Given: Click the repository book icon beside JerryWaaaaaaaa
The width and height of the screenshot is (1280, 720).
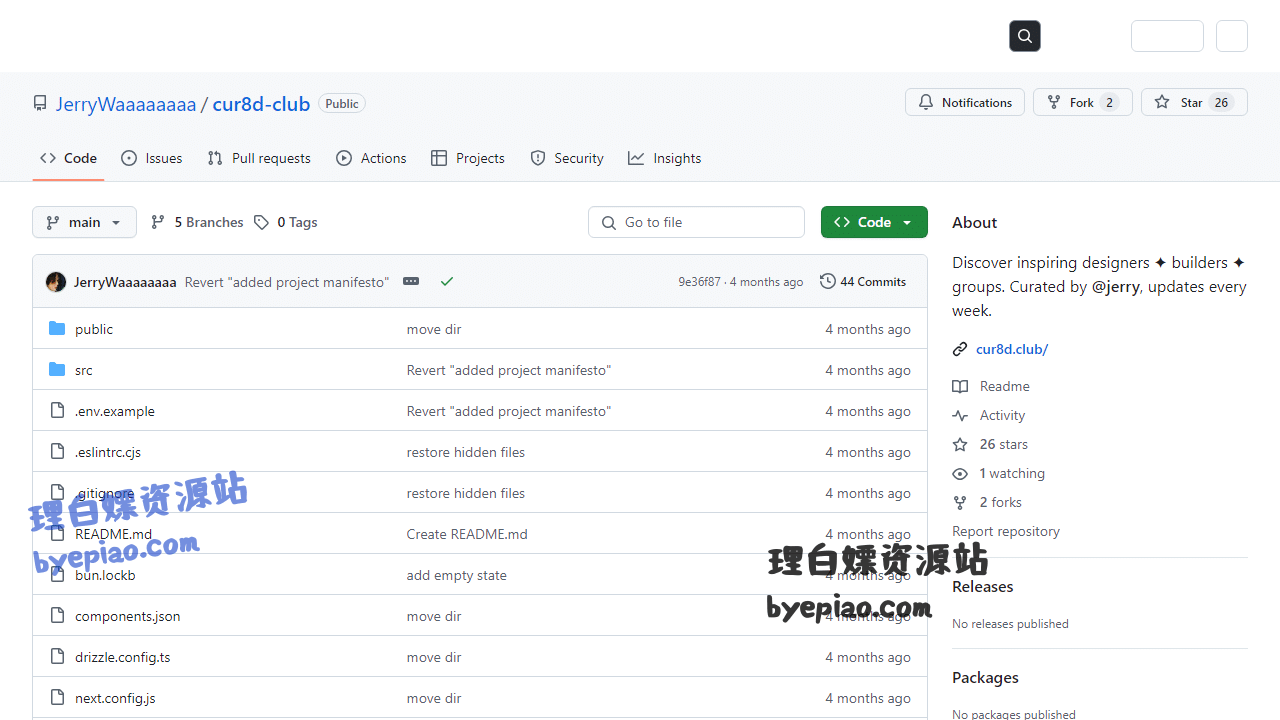Looking at the screenshot, I should coord(40,103).
